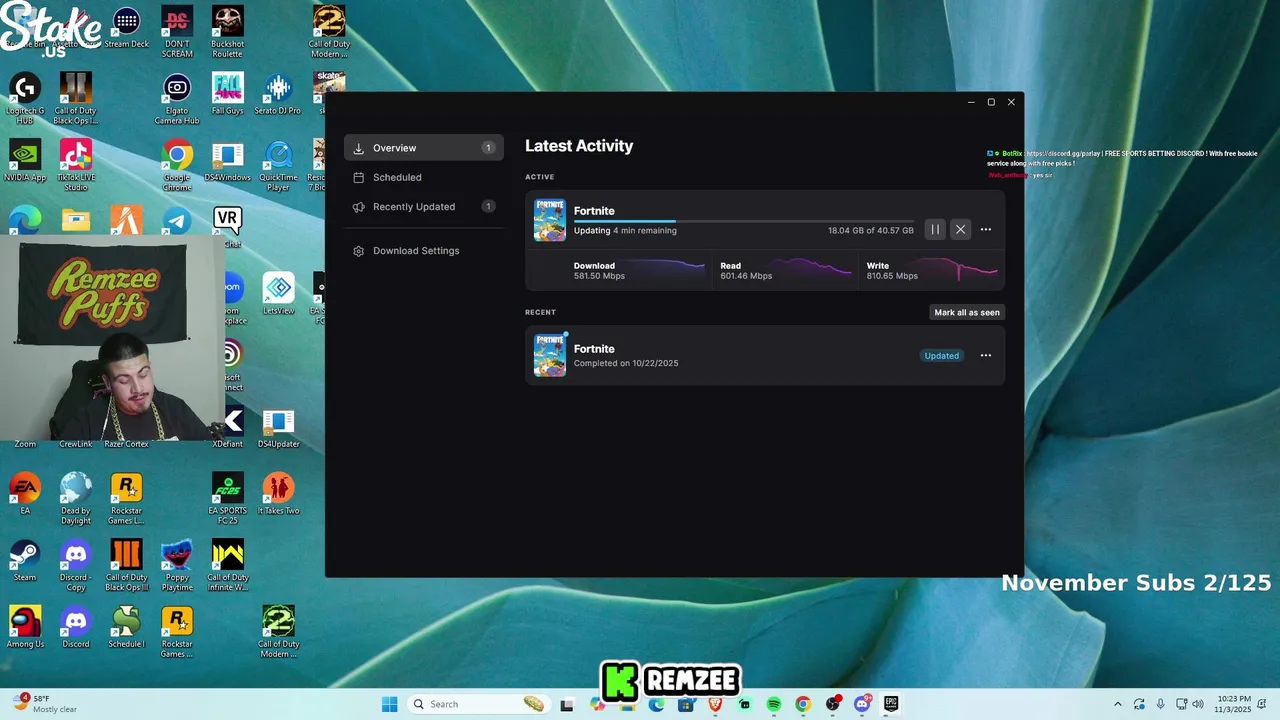Open the Windows Start menu
The height and width of the screenshot is (720, 1280).
click(389, 704)
